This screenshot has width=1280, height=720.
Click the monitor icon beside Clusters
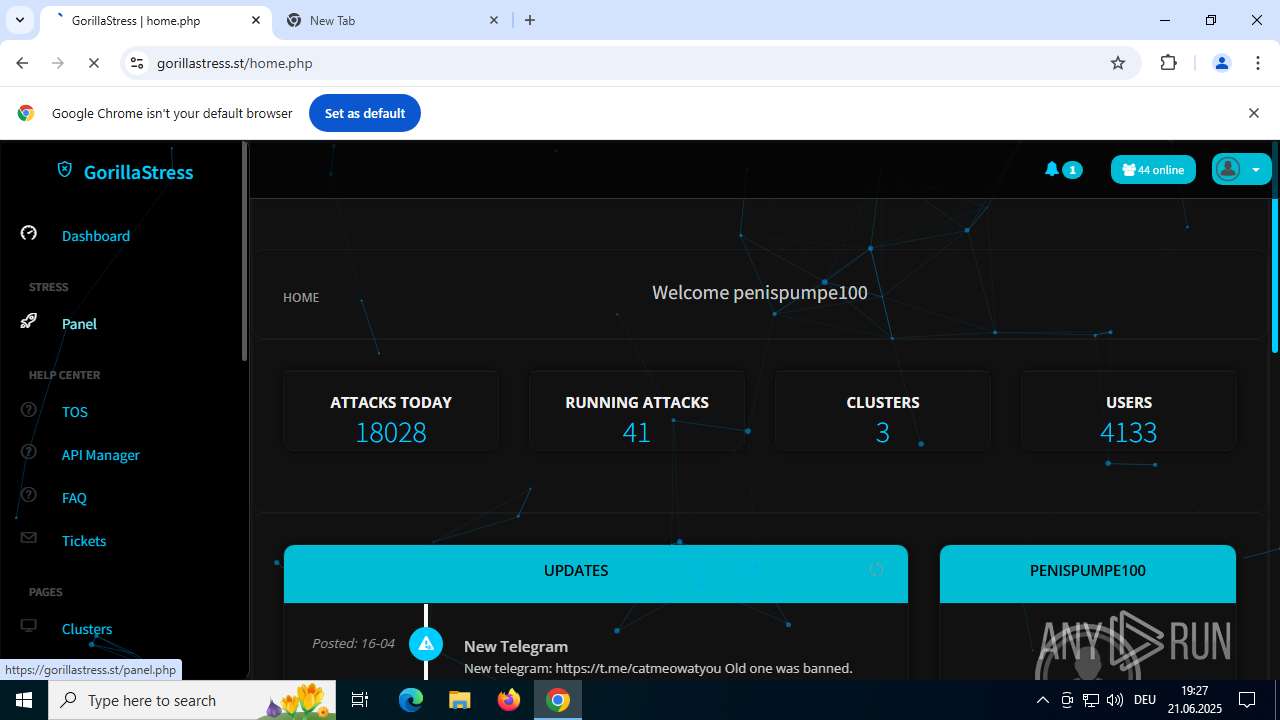click(29, 626)
